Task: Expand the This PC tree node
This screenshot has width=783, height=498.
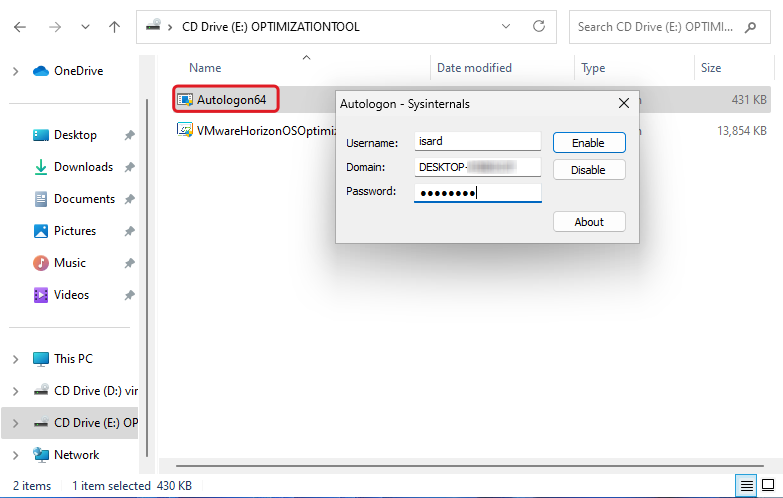Action: pyautogui.click(x=15, y=359)
